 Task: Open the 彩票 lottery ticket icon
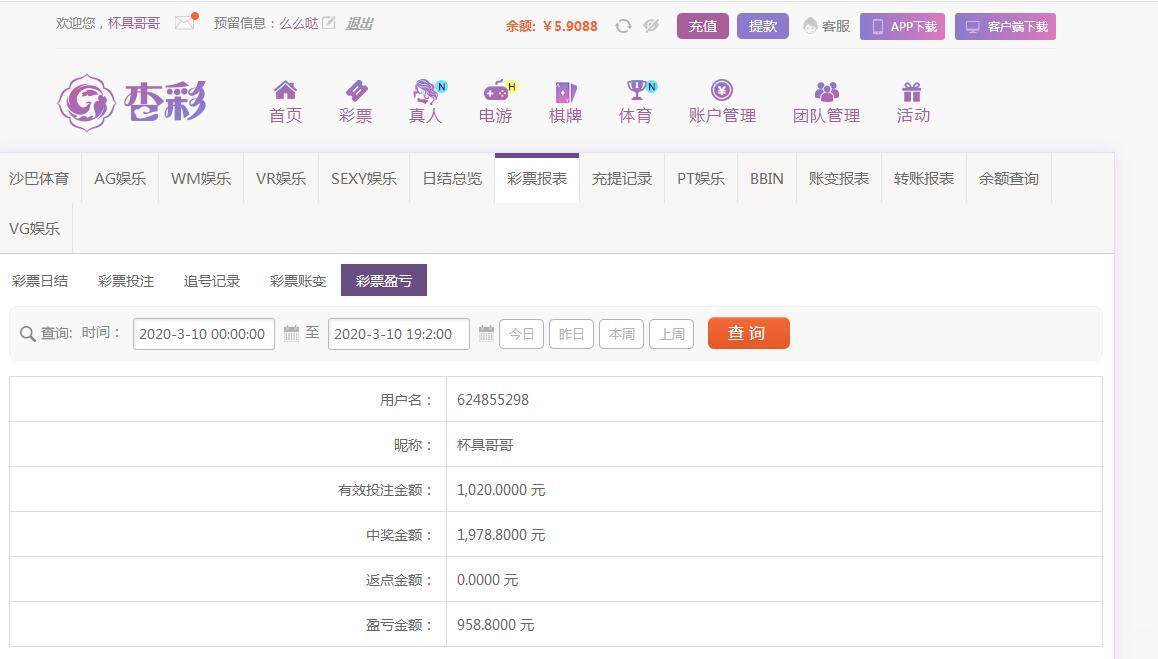(355, 91)
